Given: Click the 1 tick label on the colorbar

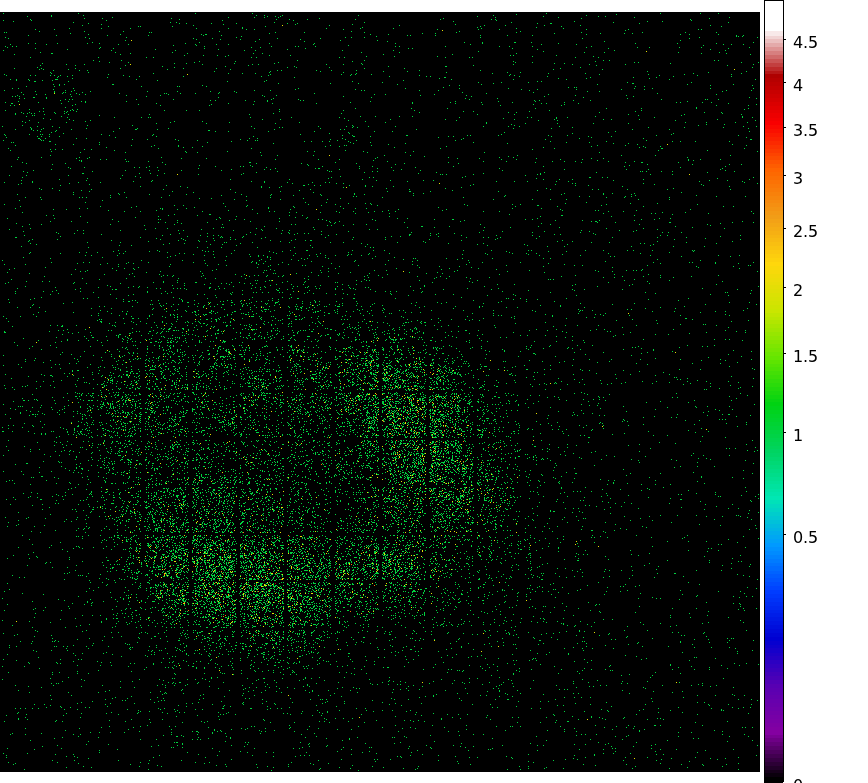Looking at the screenshot, I should point(797,435).
